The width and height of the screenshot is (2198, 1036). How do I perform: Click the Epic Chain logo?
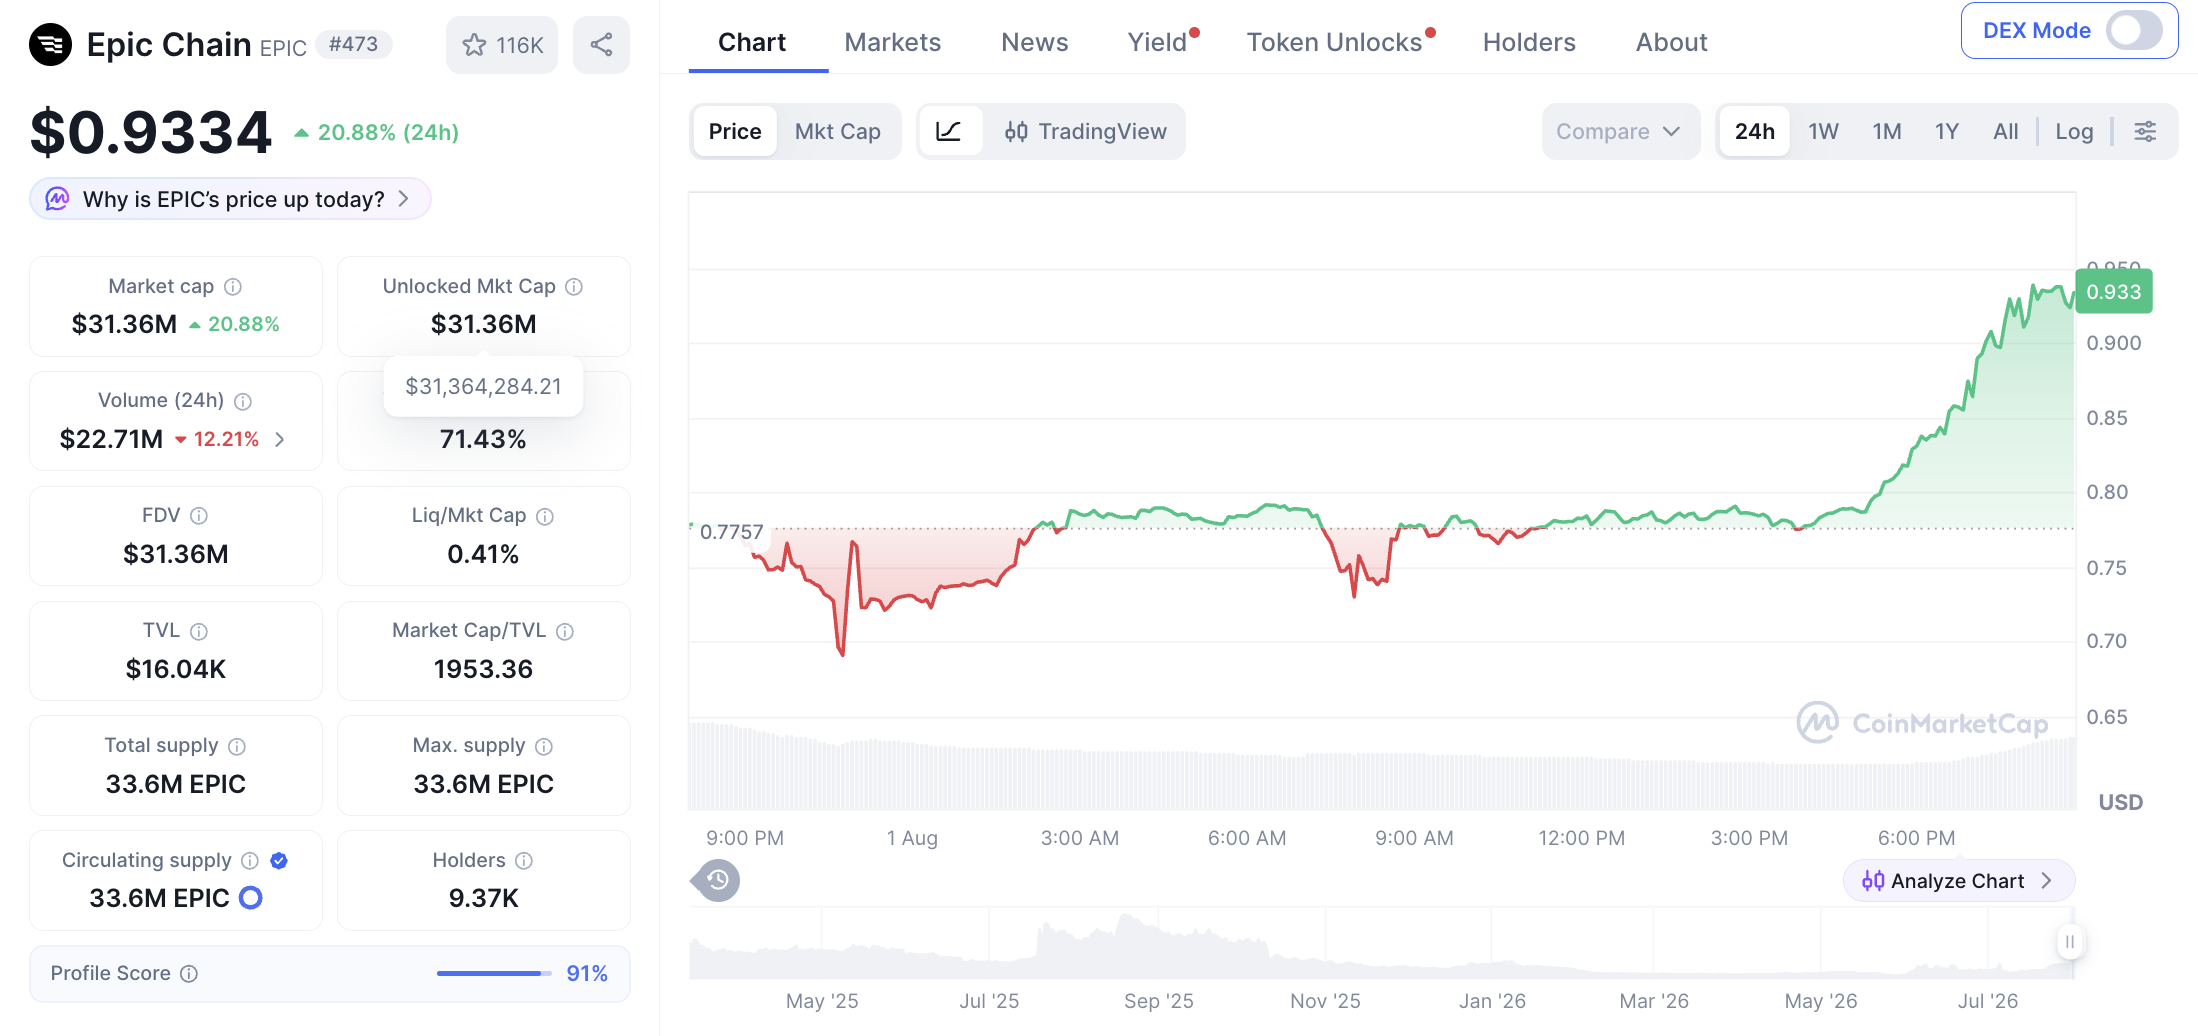click(50, 44)
